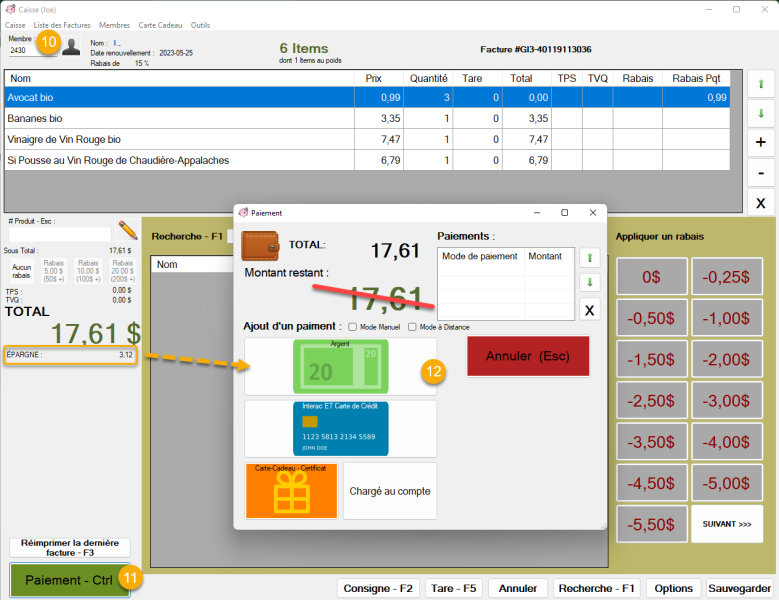Image resolution: width=779 pixels, height=600 pixels.
Task: Close the Paiement dialog window
Action: tap(593, 213)
